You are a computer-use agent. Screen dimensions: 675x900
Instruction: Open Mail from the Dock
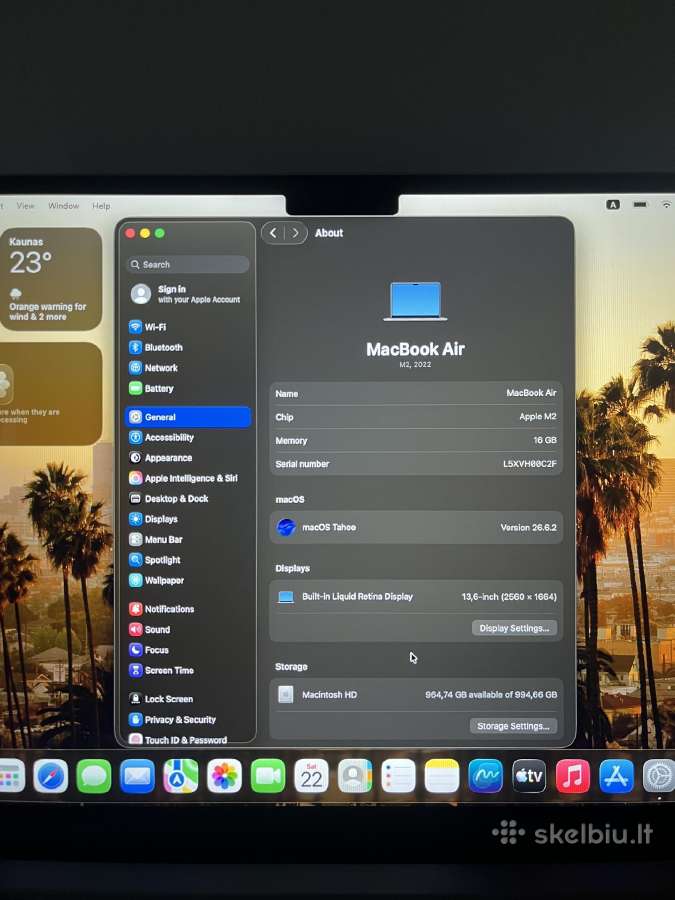pyautogui.click(x=137, y=776)
